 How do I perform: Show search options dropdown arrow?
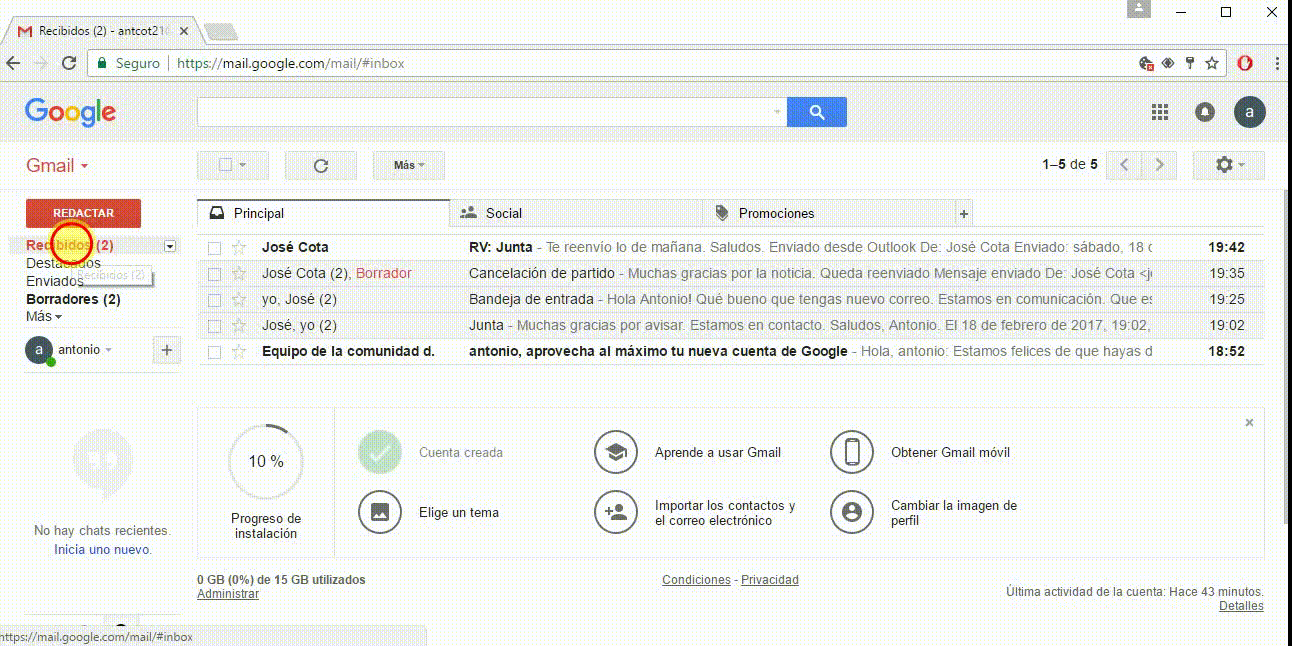coord(777,112)
